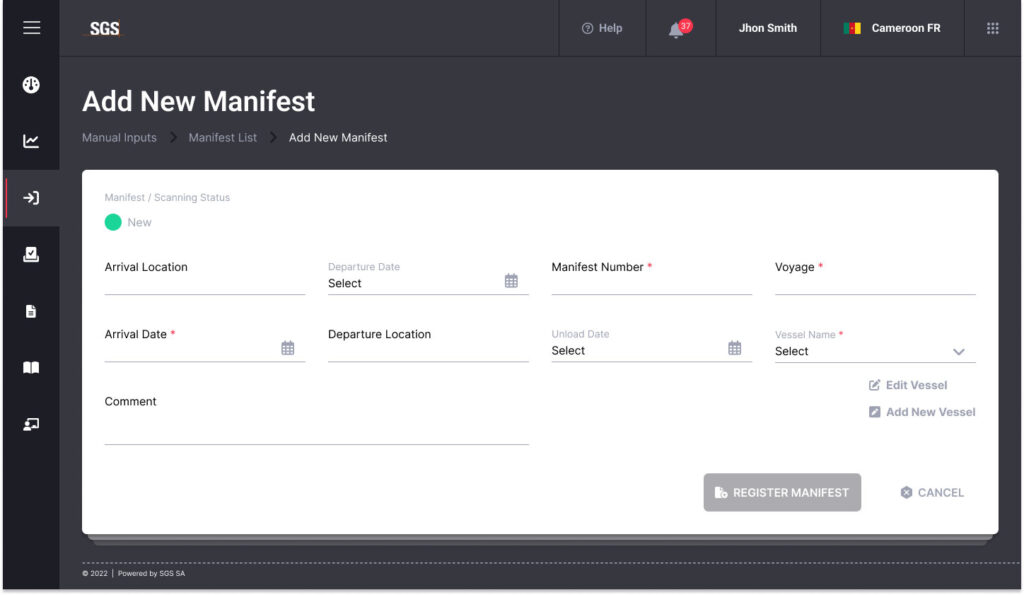Expand Vessel Name chevron arrow
Image resolution: width=1024 pixels, height=595 pixels.
click(x=958, y=352)
